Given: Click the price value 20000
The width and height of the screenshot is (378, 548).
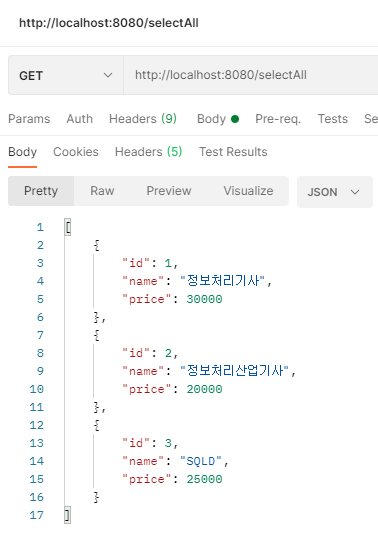Looking at the screenshot, I should (204, 389).
